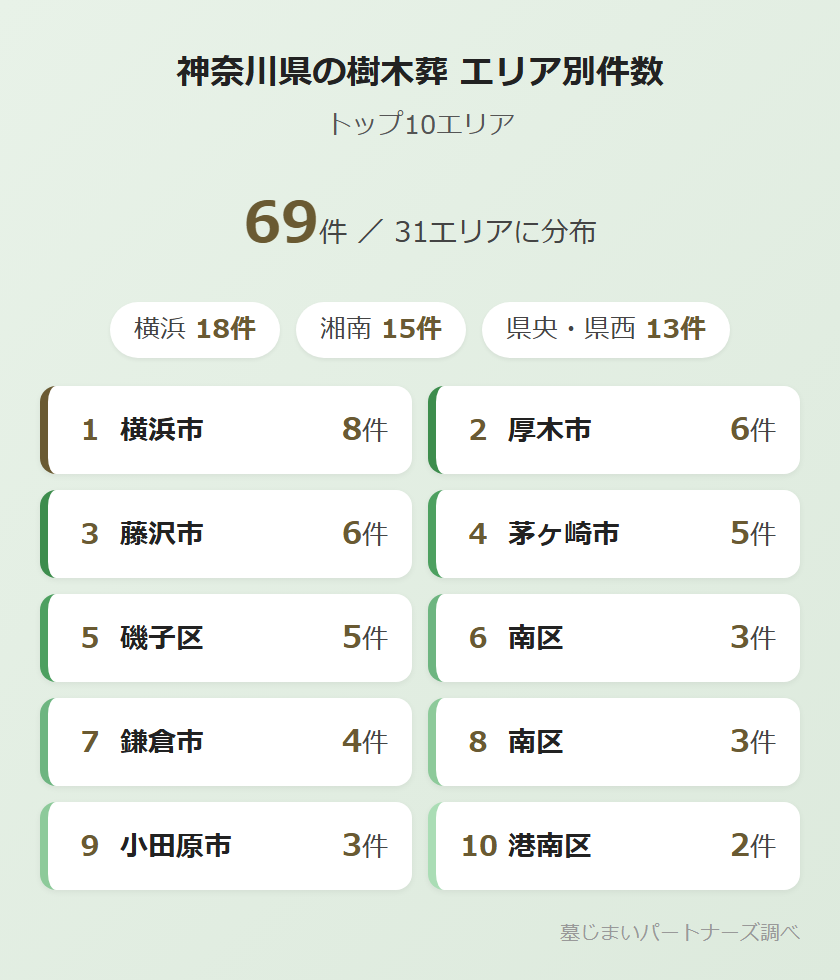Click the rank 8 南区 card
Viewport: 840px width, 980px height.
(615, 742)
